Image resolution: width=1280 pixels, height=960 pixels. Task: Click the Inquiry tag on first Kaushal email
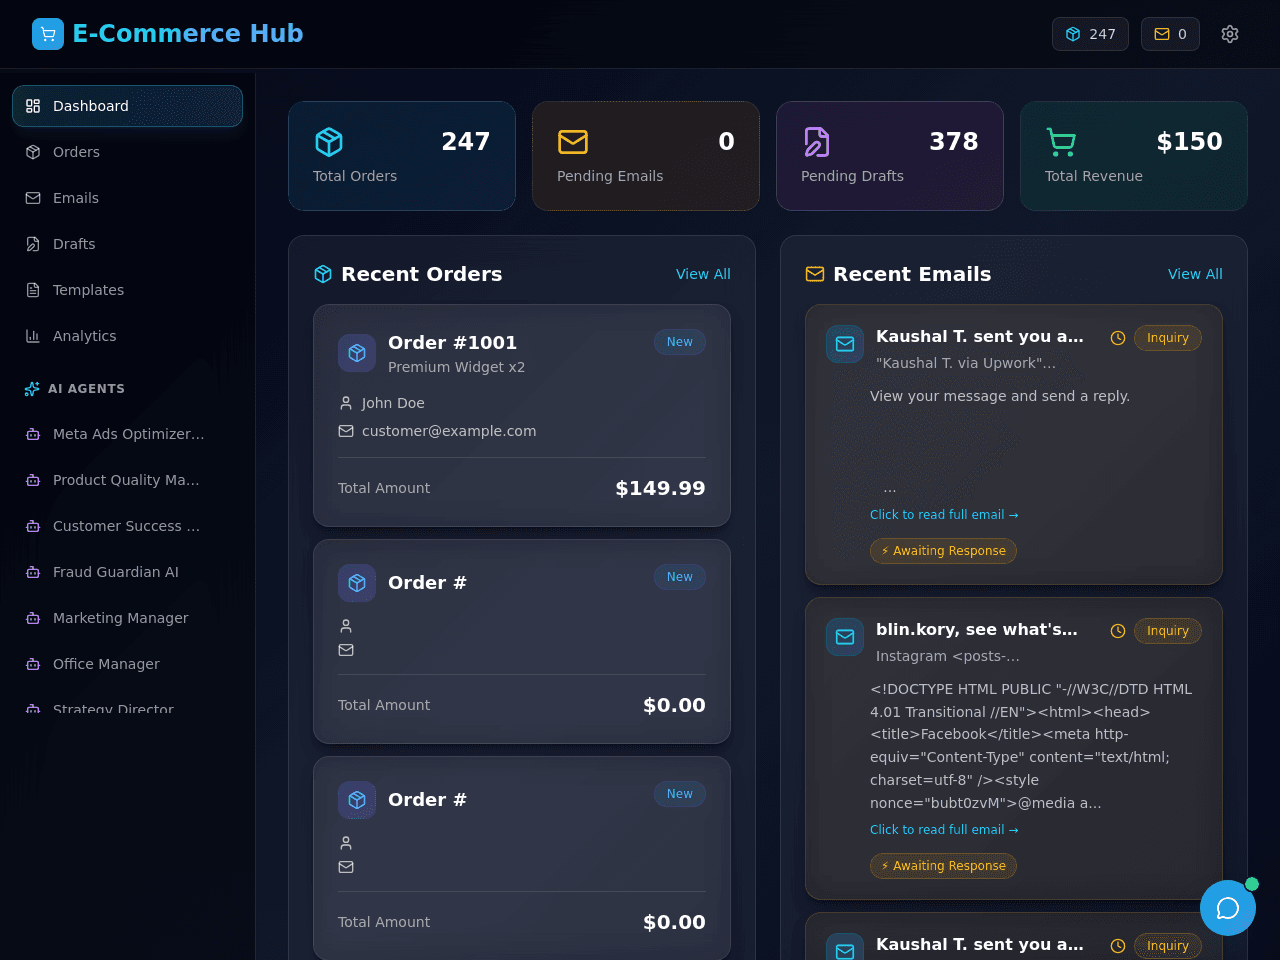coord(1168,338)
